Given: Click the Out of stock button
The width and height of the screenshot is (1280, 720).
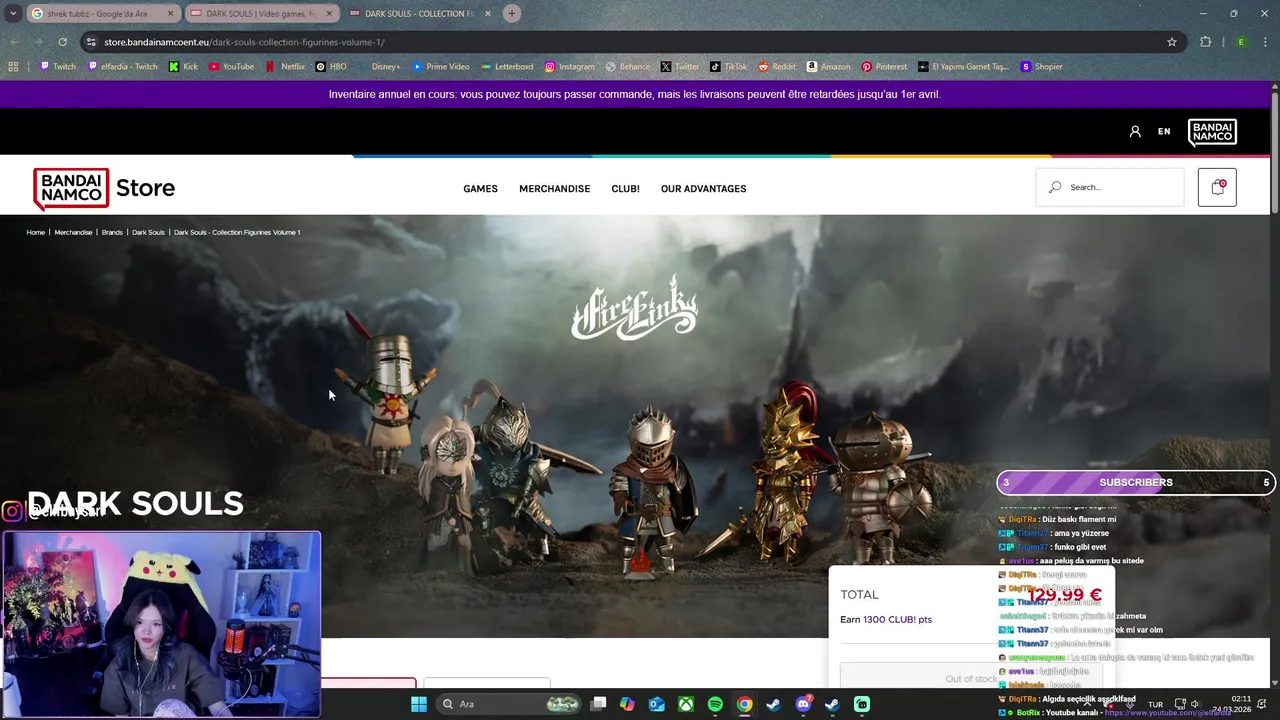Looking at the screenshot, I should pyautogui.click(x=971, y=678).
